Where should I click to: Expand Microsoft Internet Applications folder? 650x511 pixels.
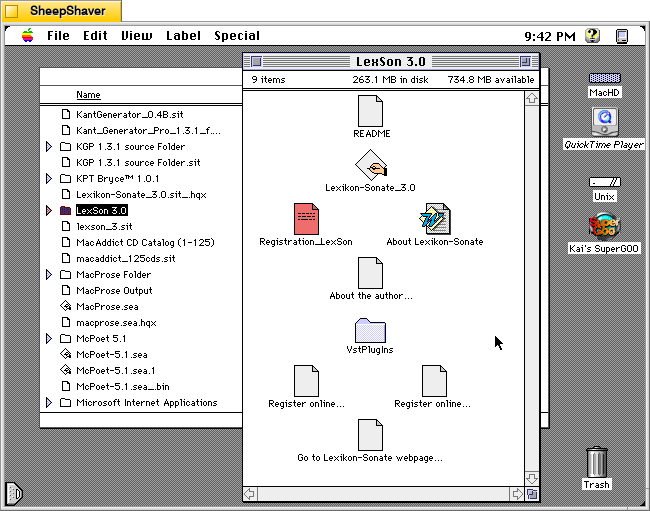49,403
